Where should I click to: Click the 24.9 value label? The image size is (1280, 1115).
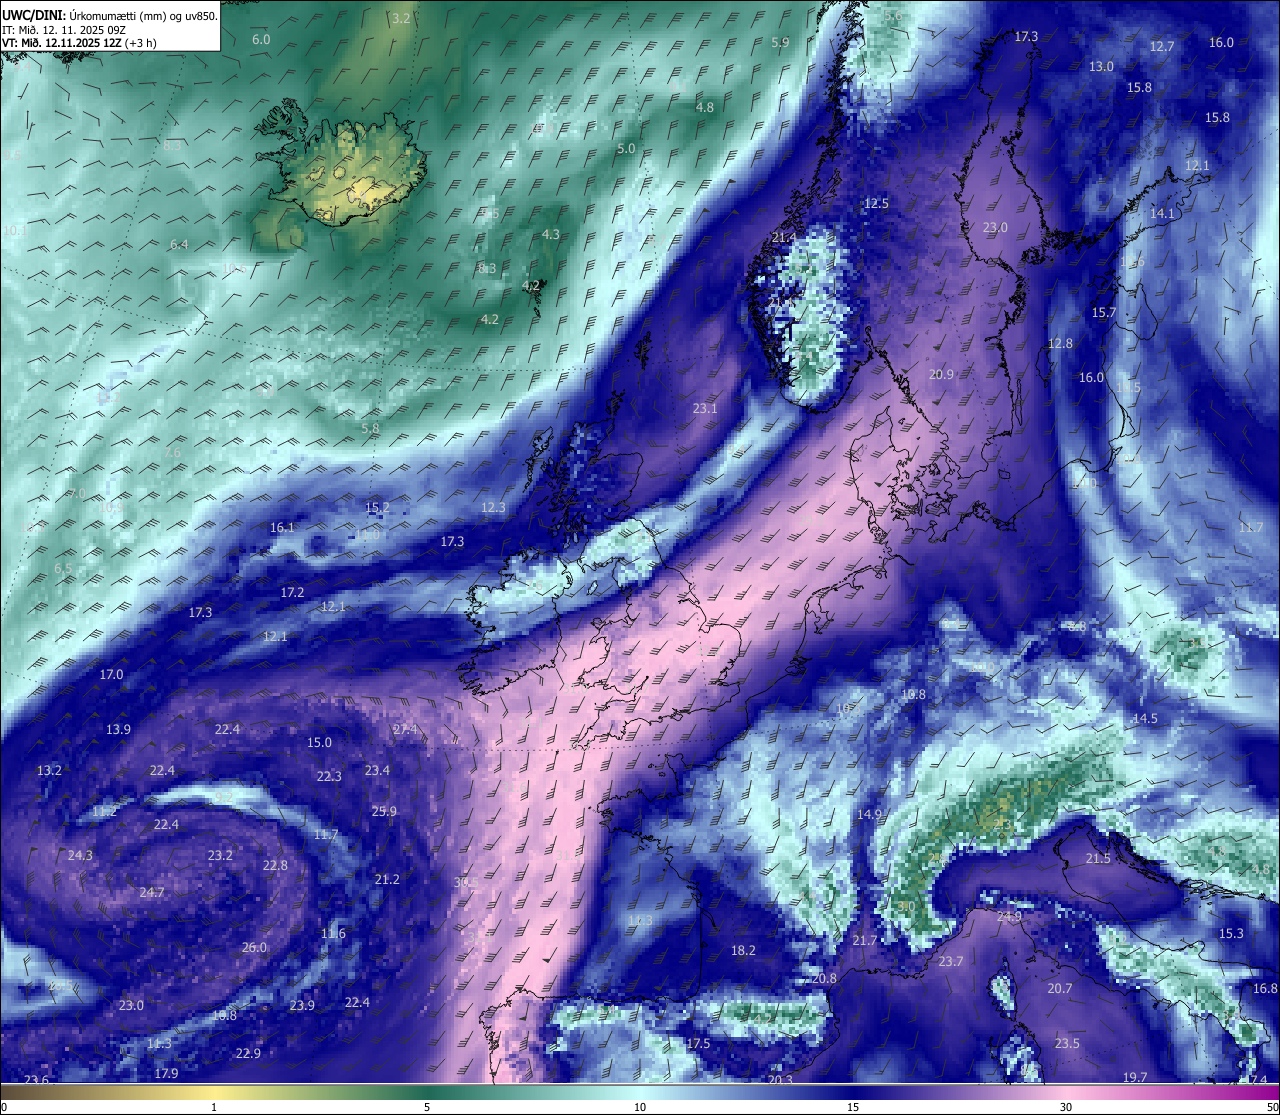[1010, 916]
